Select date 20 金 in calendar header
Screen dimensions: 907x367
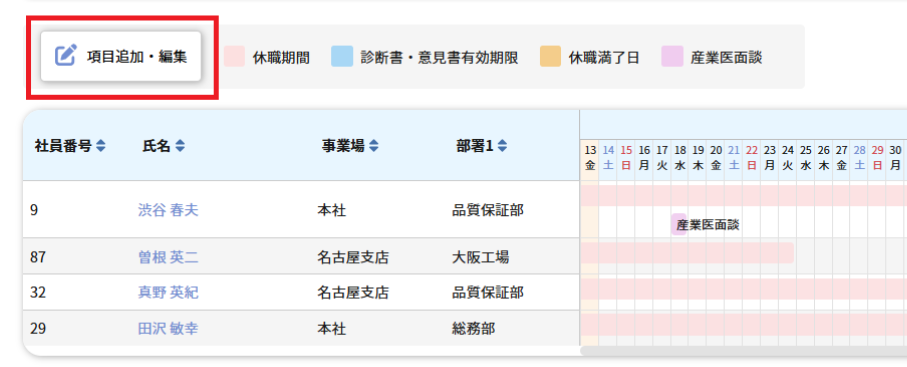point(716,157)
